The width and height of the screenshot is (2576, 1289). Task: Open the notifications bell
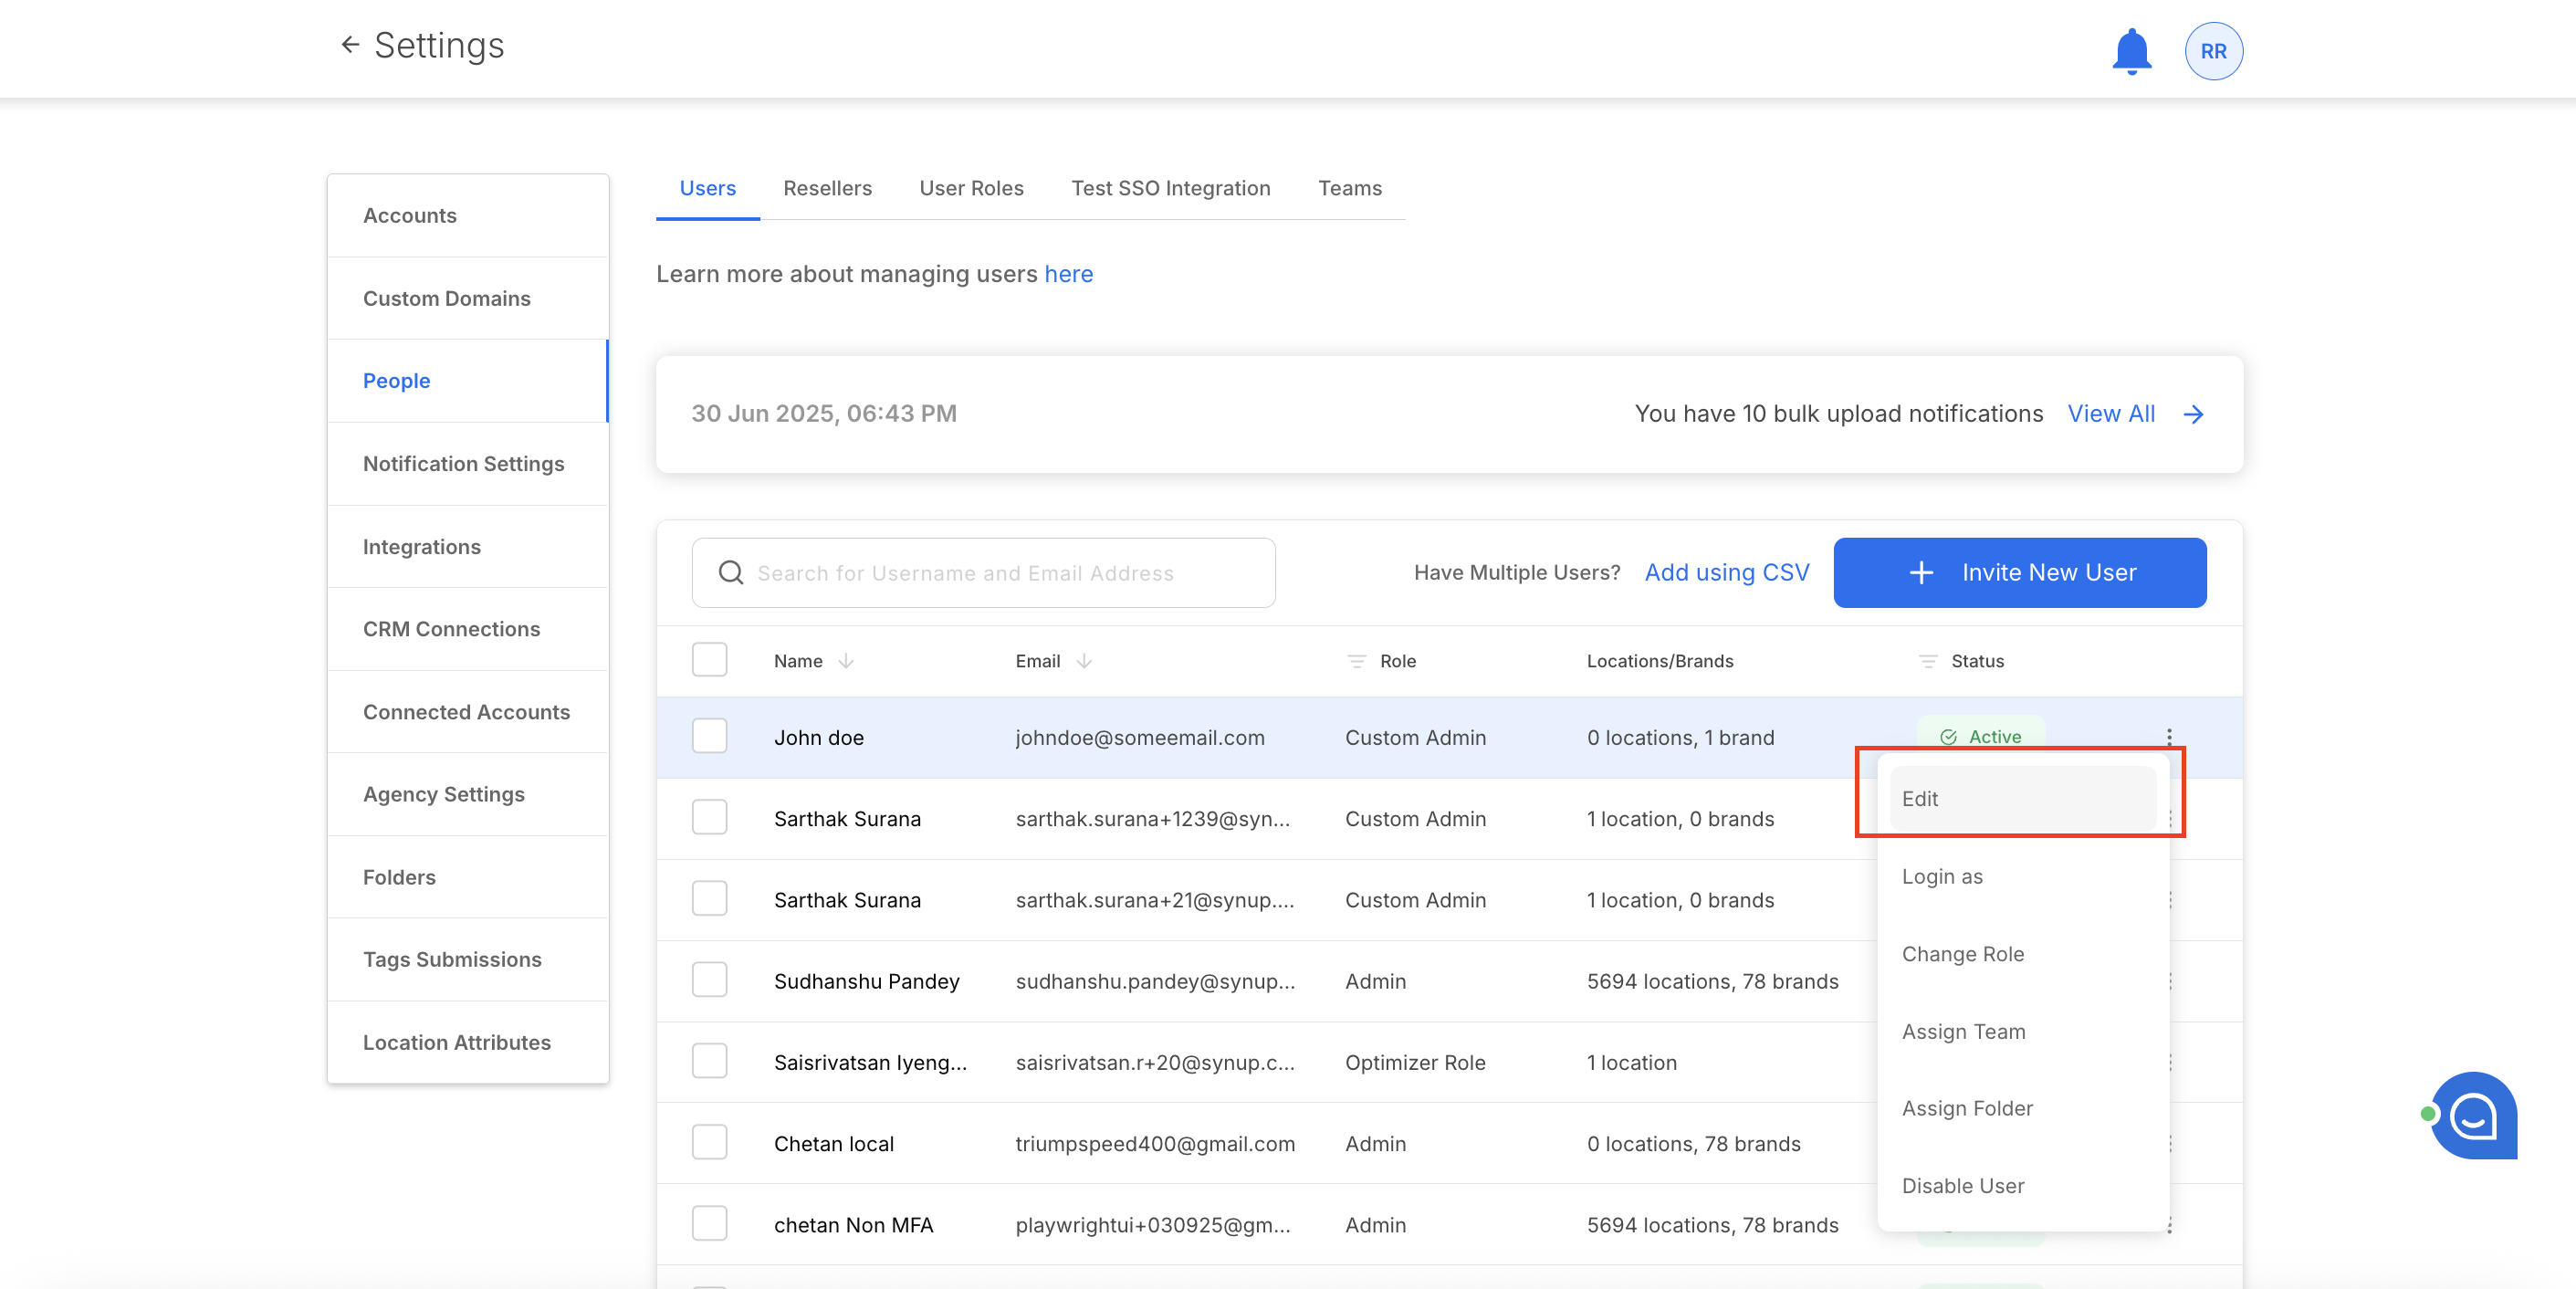(x=2131, y=51)
